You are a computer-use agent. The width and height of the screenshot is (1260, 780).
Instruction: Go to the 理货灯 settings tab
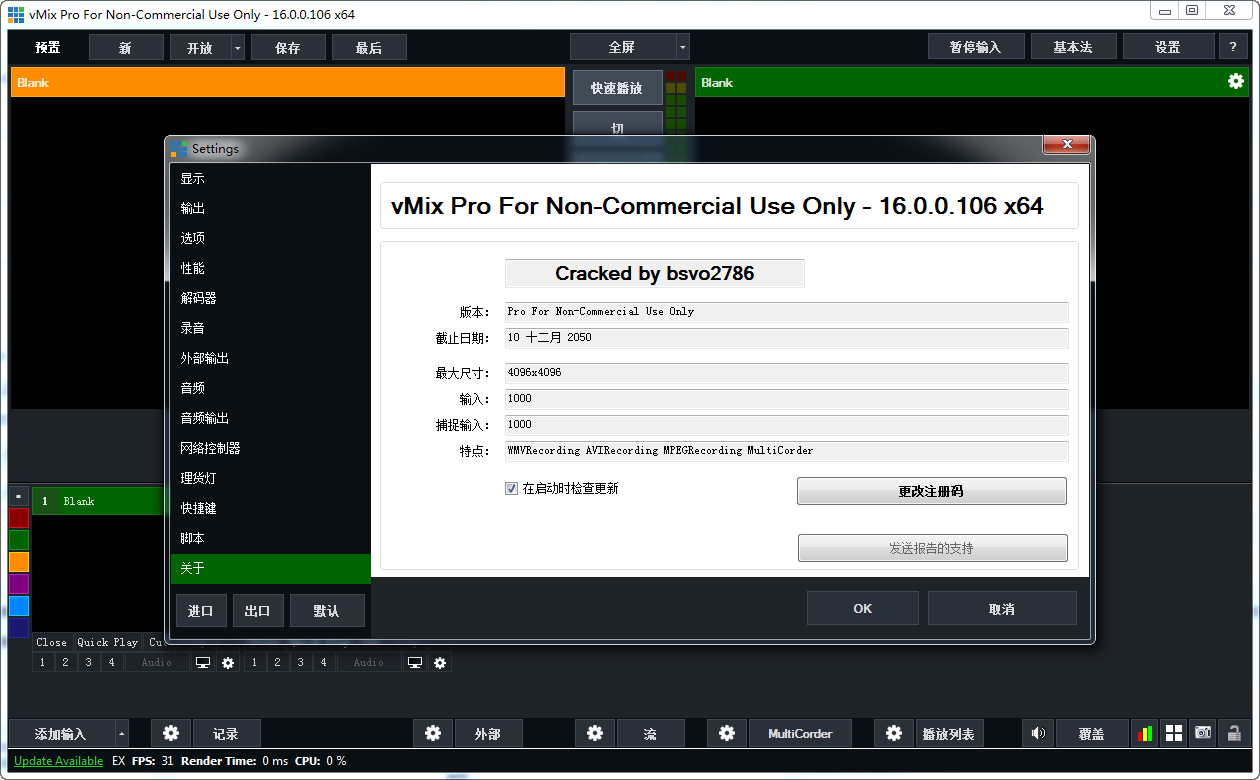click(x=271, y=479)
